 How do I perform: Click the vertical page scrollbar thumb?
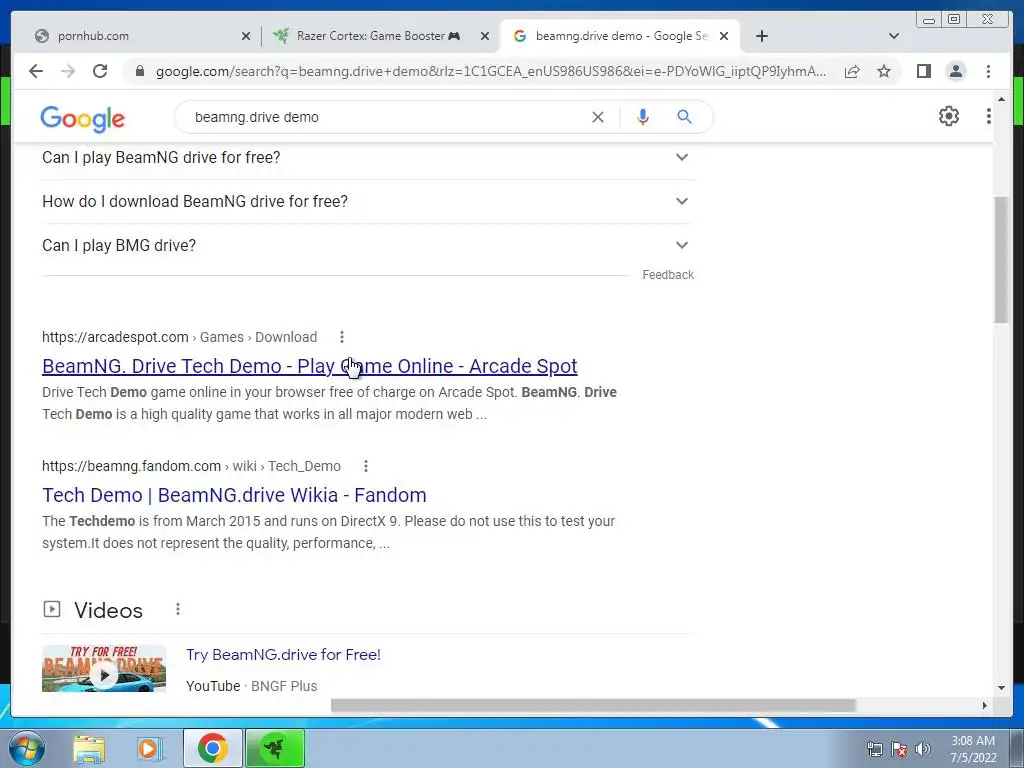pyautogui.click(x=1001, y=260)
